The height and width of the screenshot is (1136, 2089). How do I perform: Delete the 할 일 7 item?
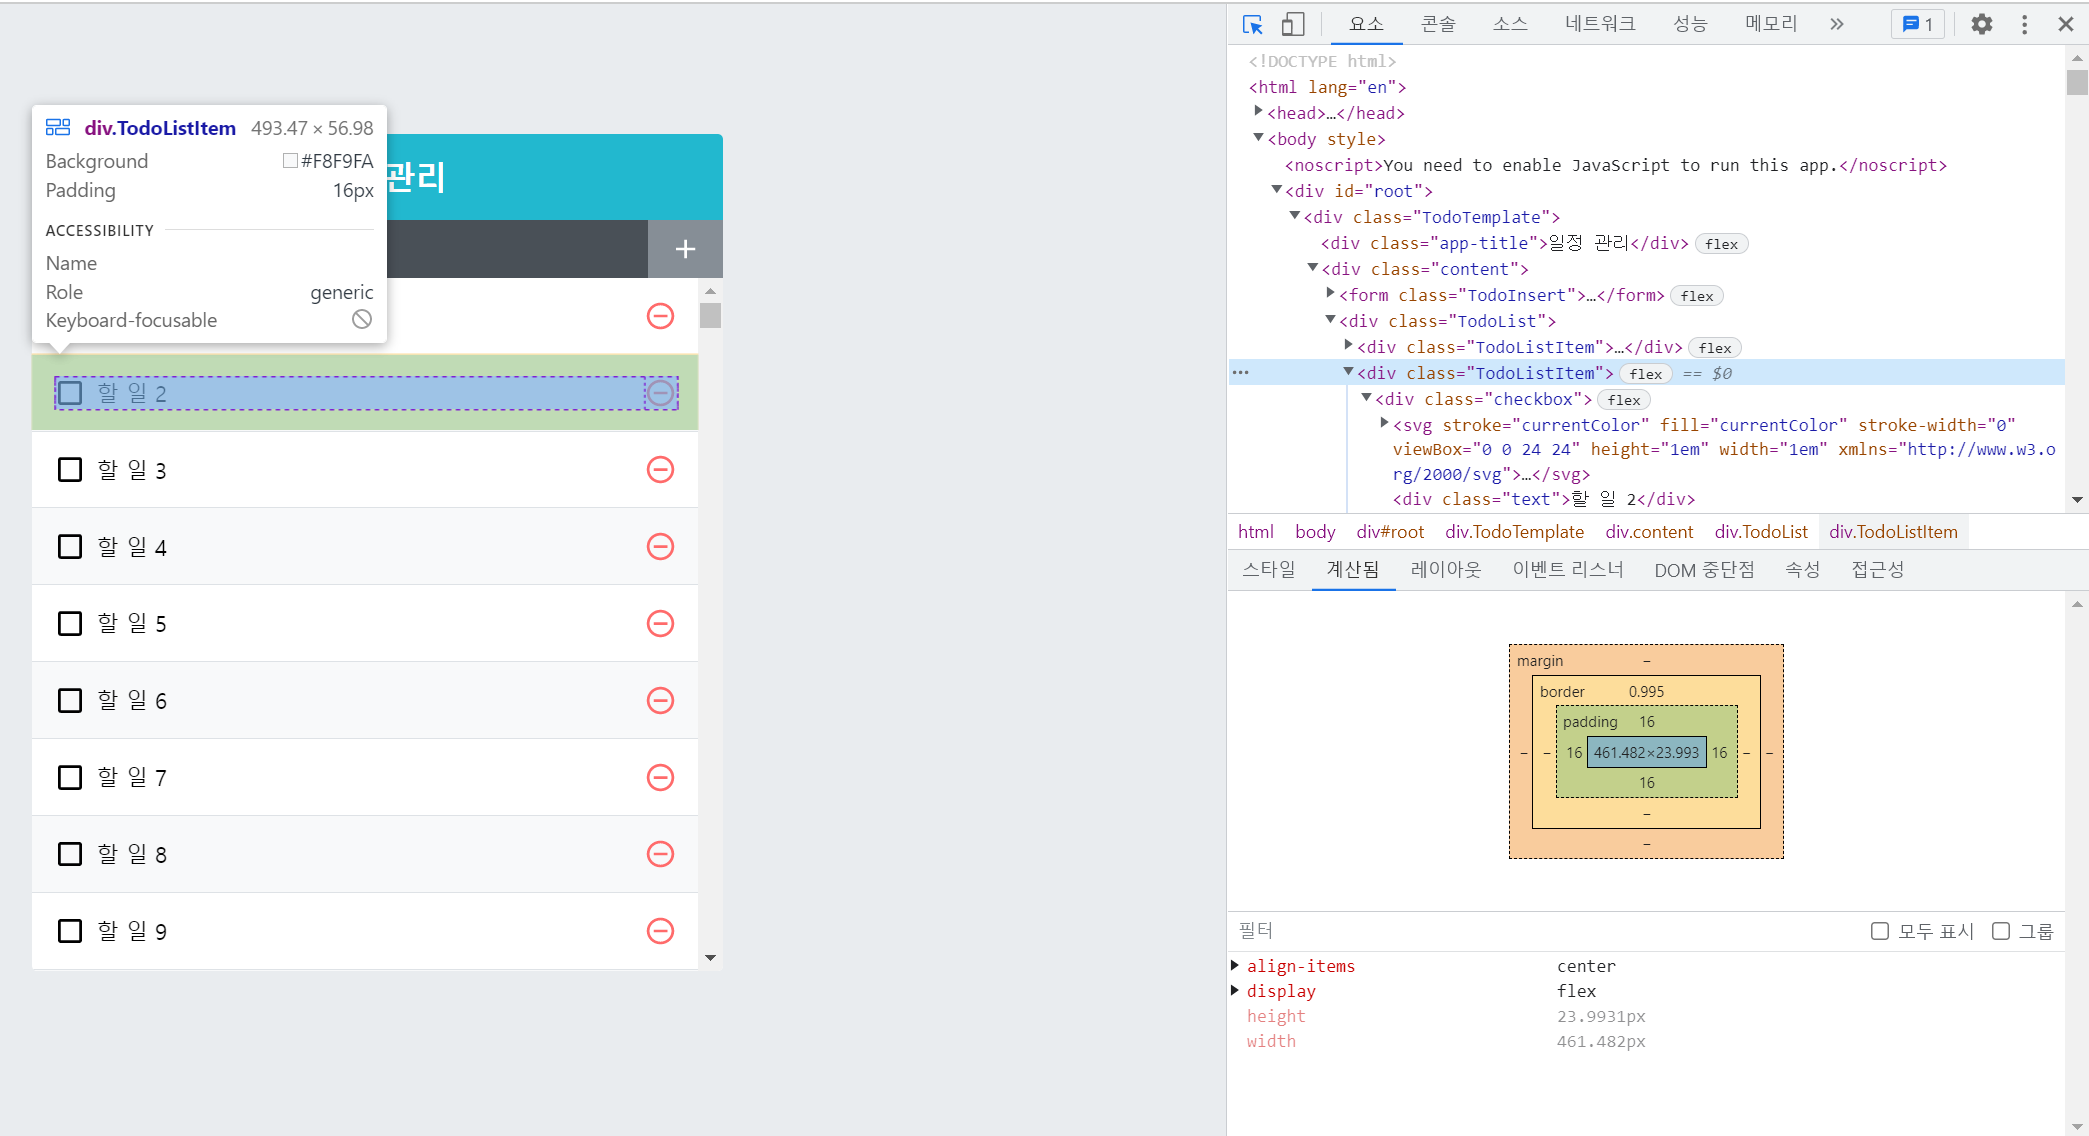pyautogui.click(x=660, y=777)
